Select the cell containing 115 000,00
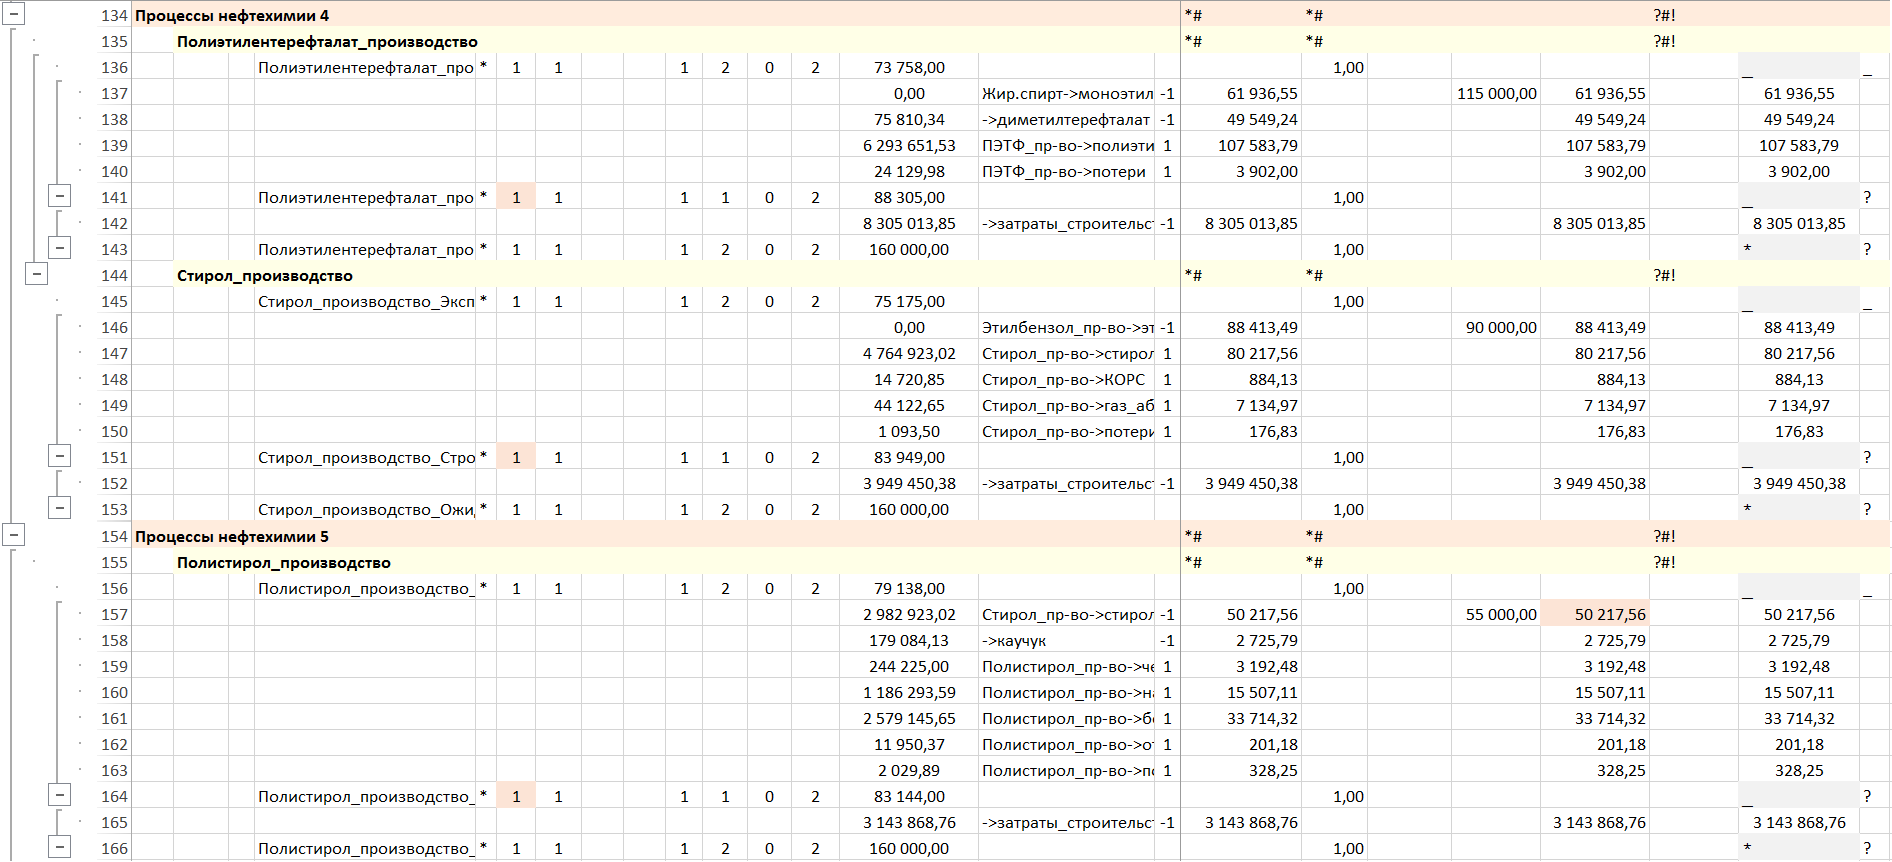This screenshot has width=1892, height=862. pos(1496,94)
